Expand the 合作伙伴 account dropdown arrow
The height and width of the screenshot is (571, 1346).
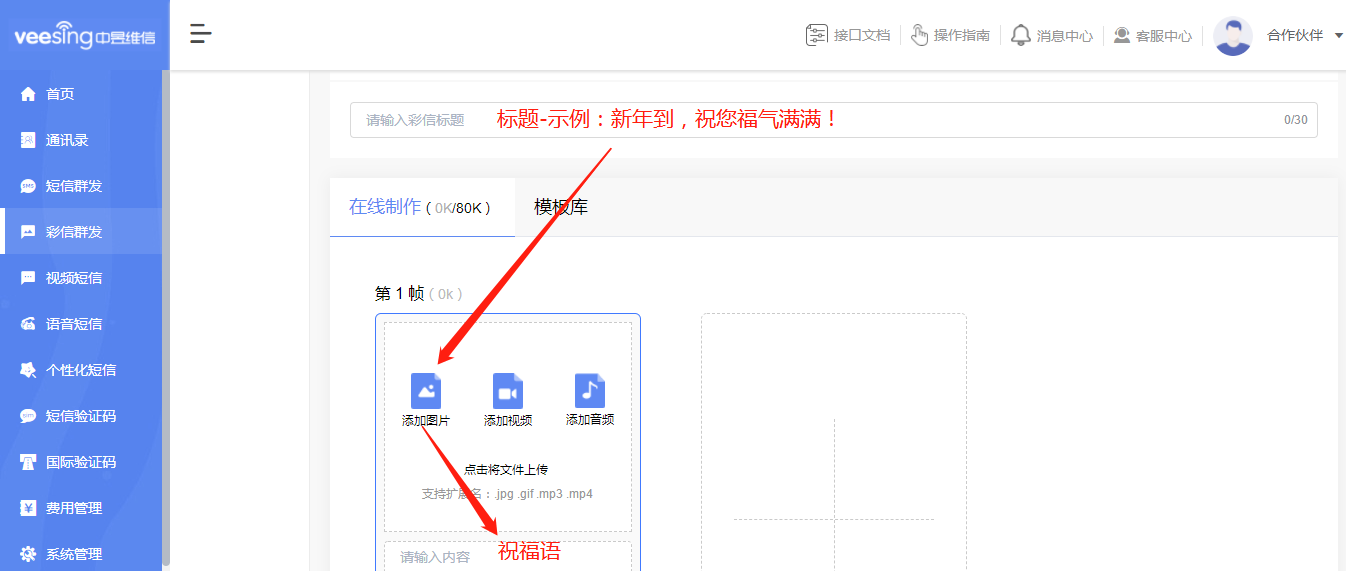1338,35
